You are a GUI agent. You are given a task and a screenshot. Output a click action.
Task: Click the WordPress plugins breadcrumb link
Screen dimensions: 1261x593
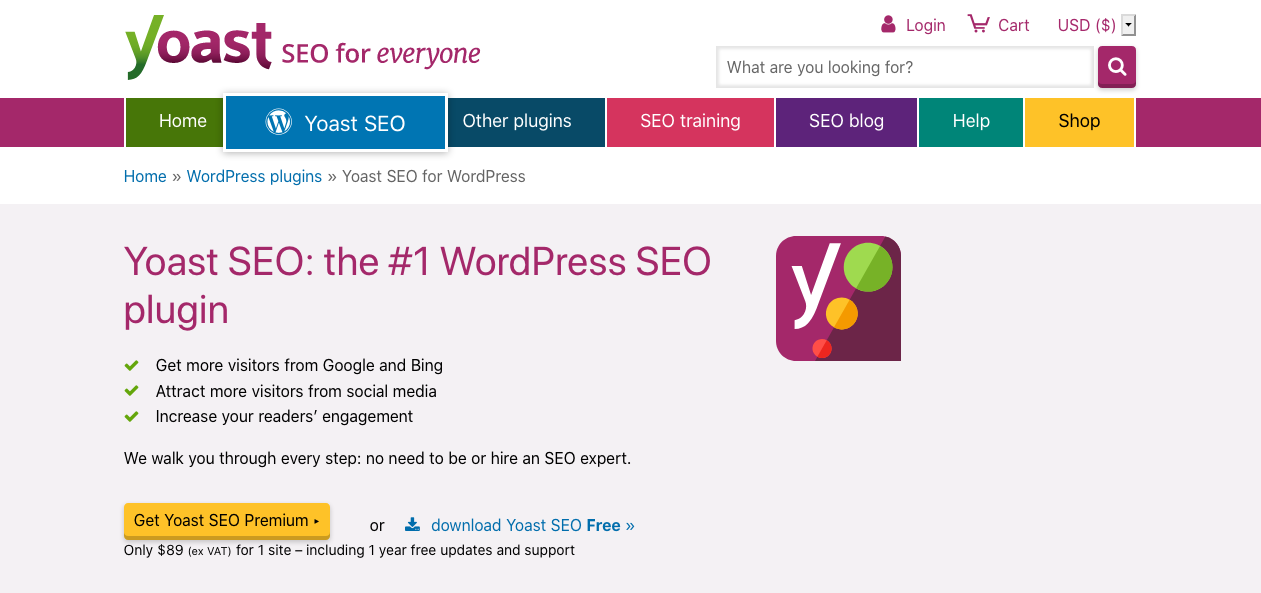pyautogui.click(x=254, y=176)
